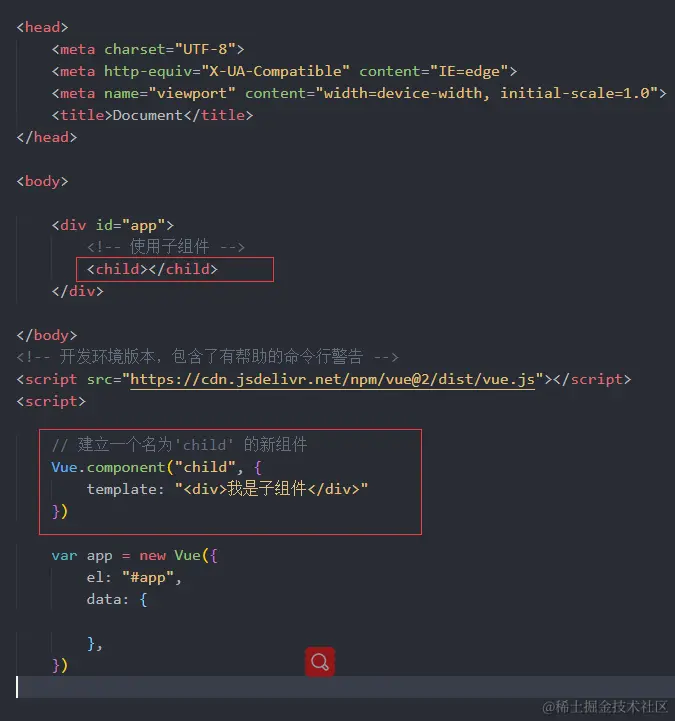Click the viewport meta tag line
Screen dimensions: 675x721
click(x=359, y=93)
